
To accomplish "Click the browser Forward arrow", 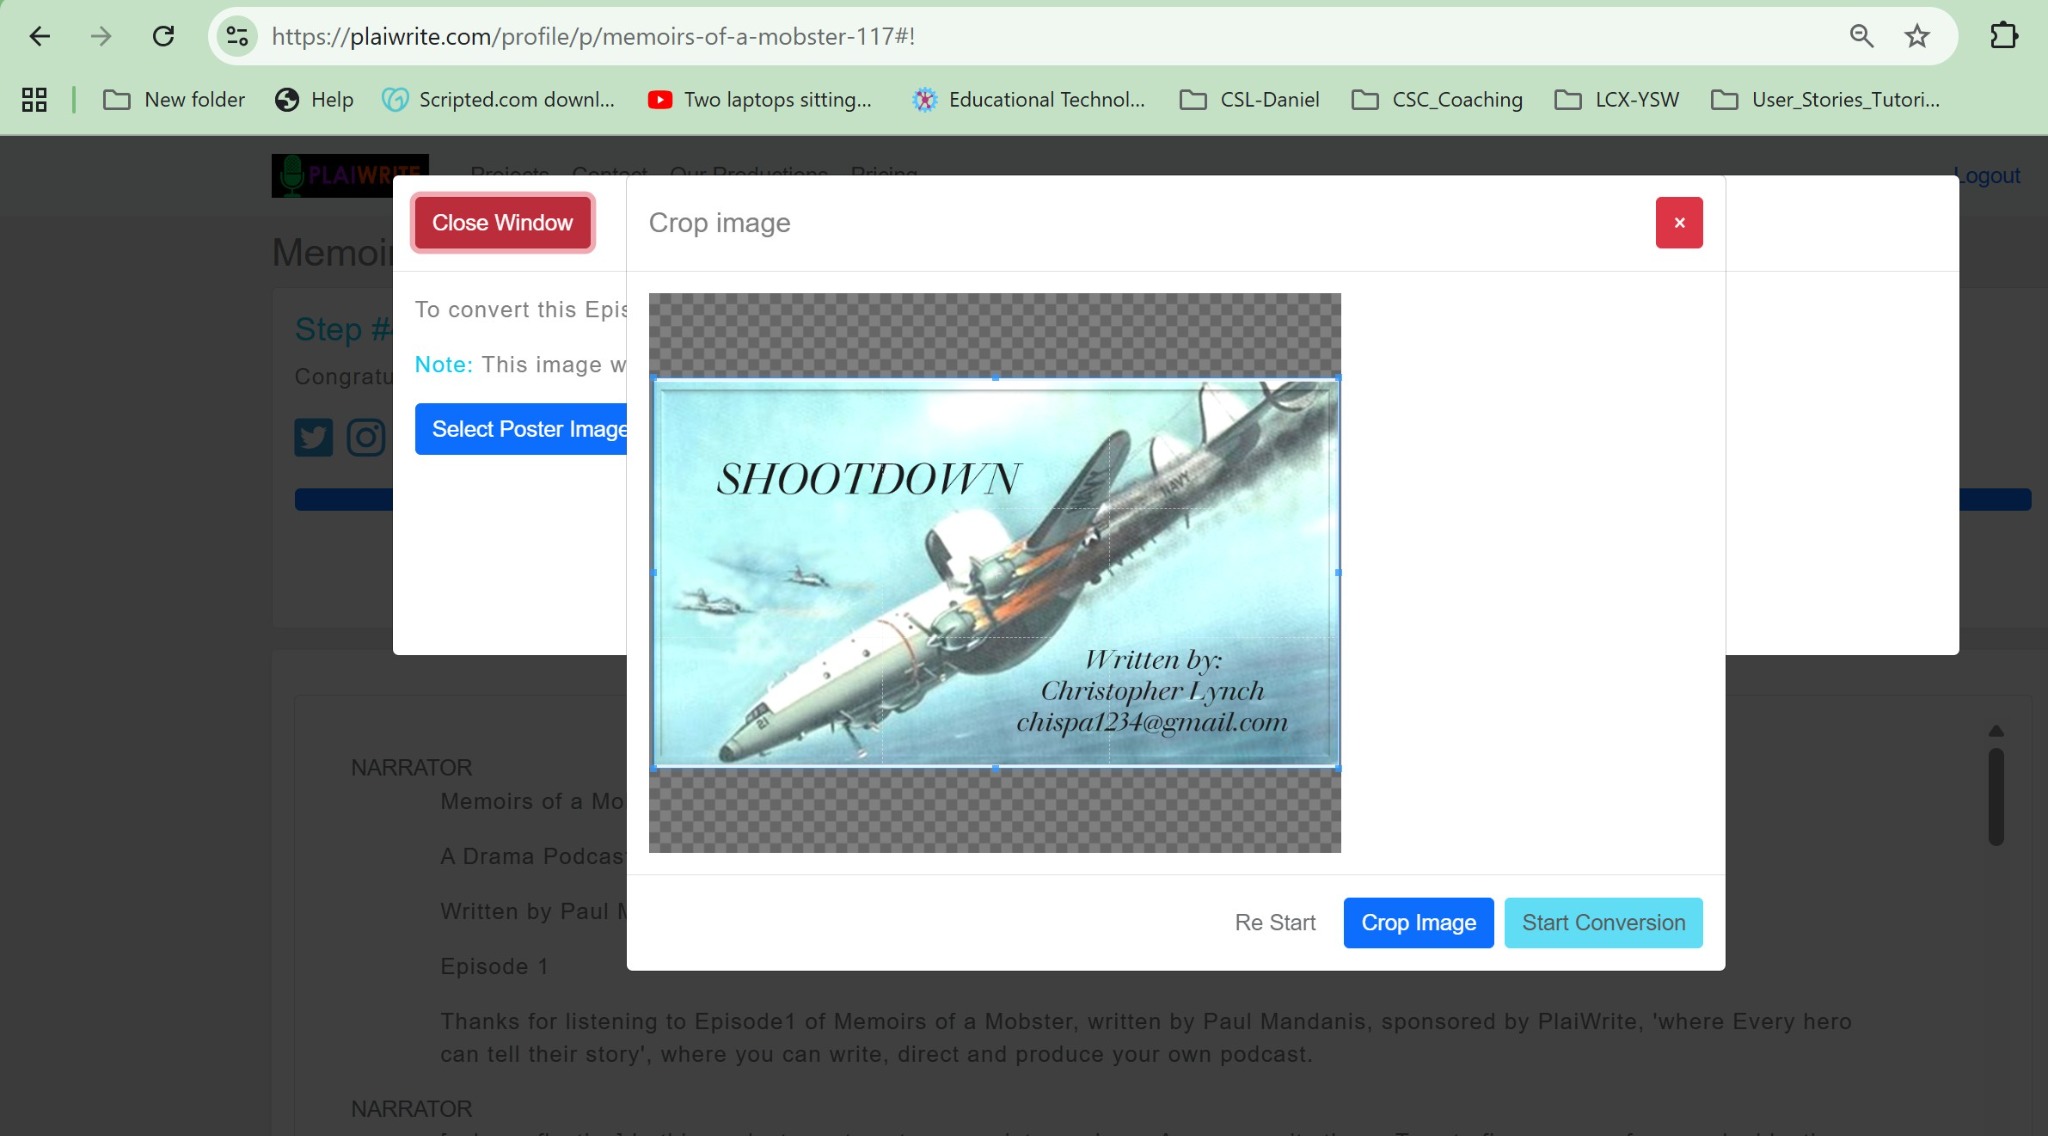I will pyautogui.click(x=101, y=37).
